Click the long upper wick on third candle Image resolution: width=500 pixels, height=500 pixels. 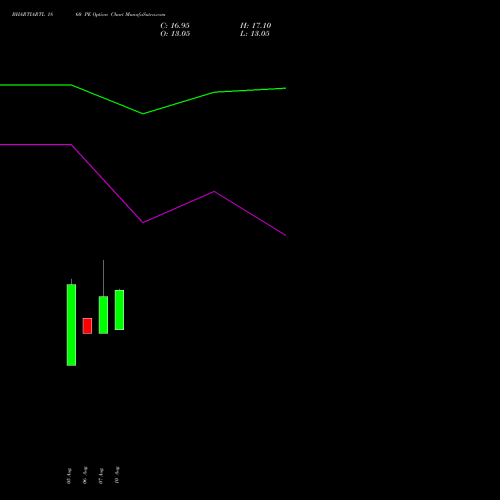click(x=103, y=278)
